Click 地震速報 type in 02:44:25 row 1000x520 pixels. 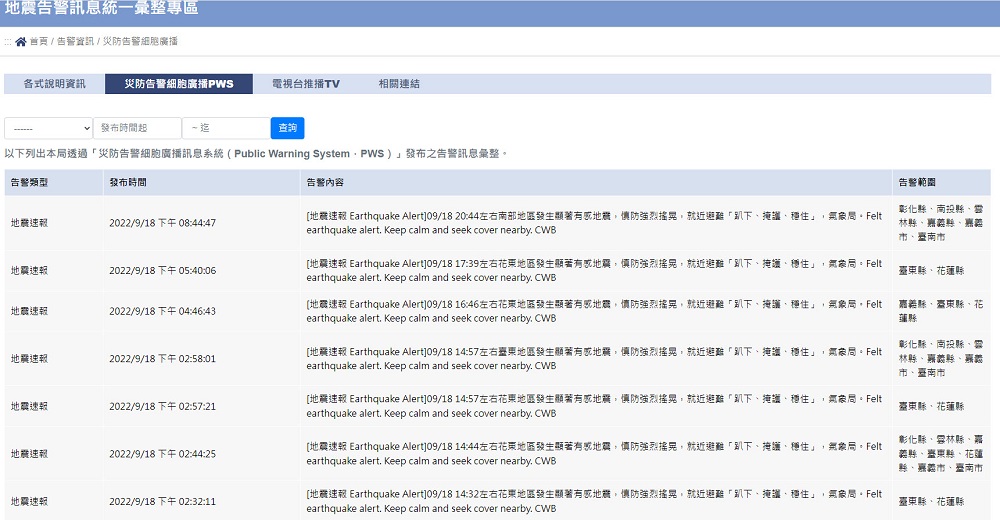pos(29,454)
